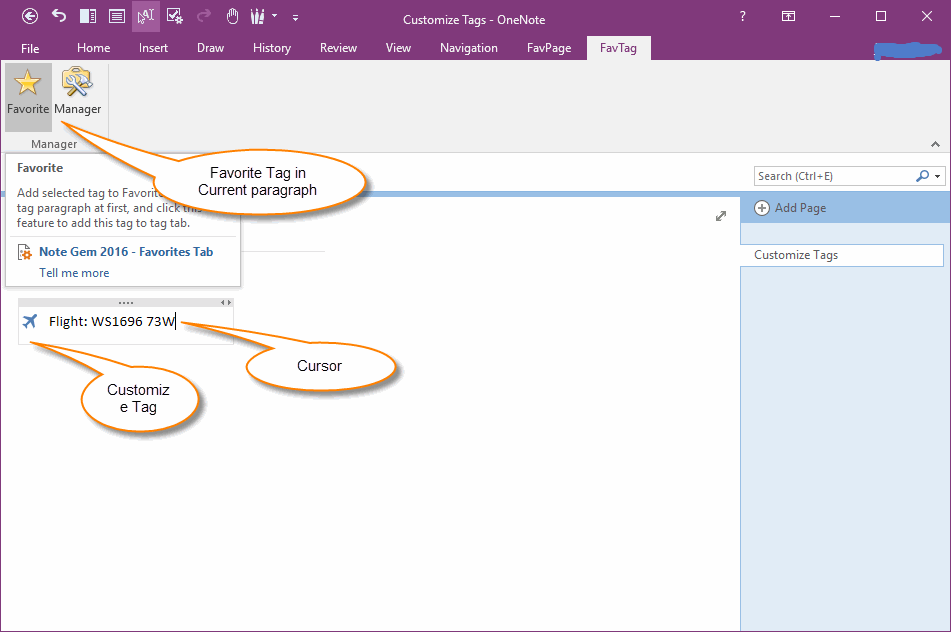Click in the Search (Ctrl+E) box

[834, 176]
